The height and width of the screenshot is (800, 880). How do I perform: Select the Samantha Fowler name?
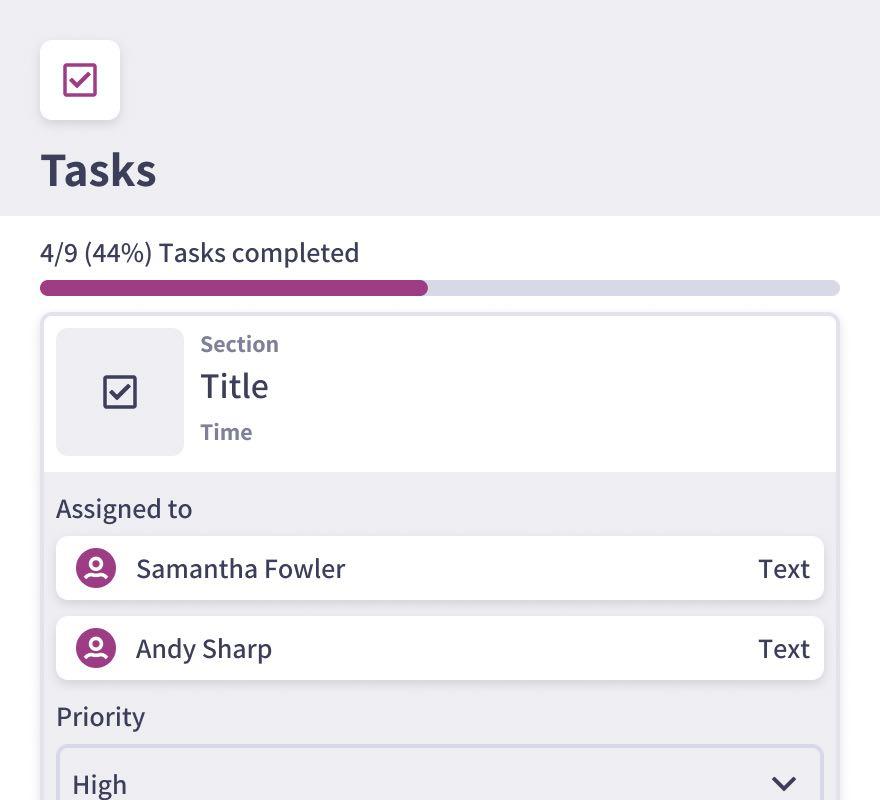240,569
